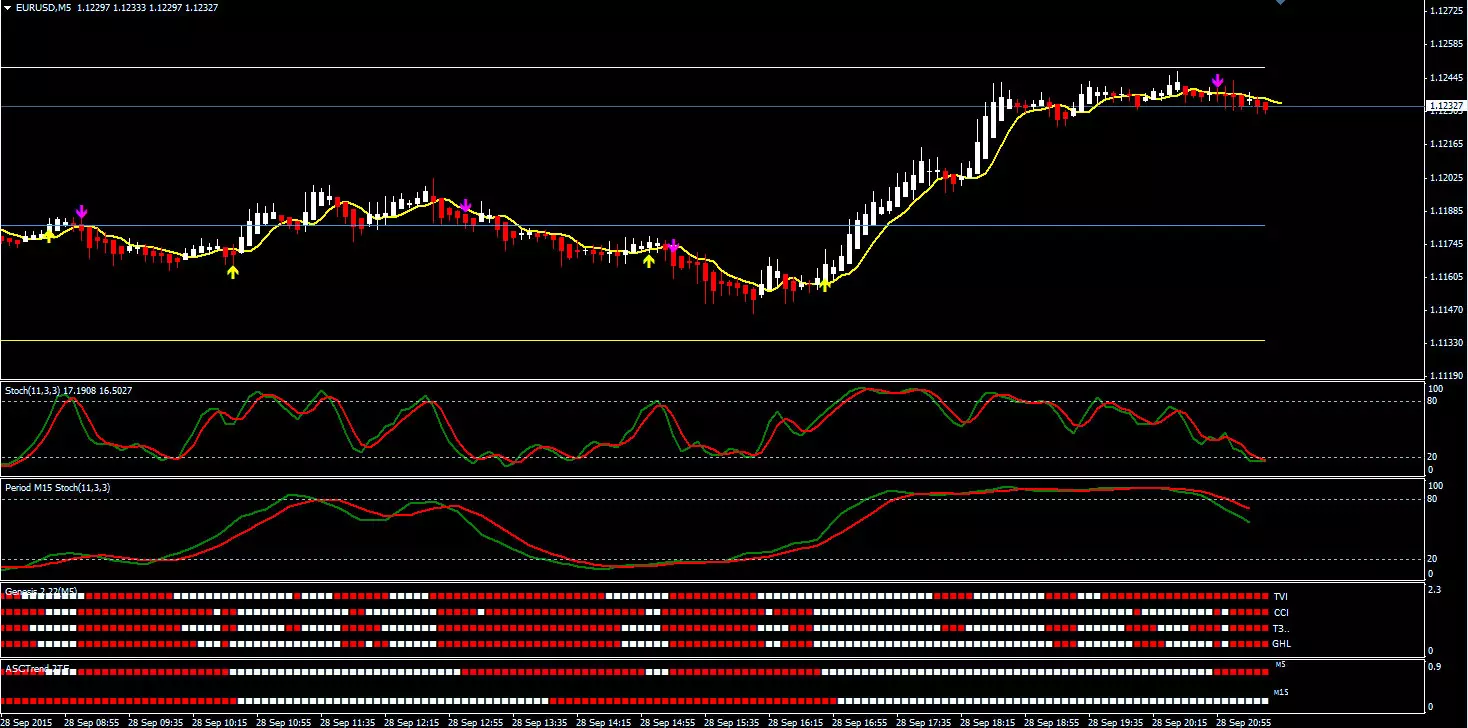
Task: Click the 28 Sep 15:35 time label
Action: (732, 721)
